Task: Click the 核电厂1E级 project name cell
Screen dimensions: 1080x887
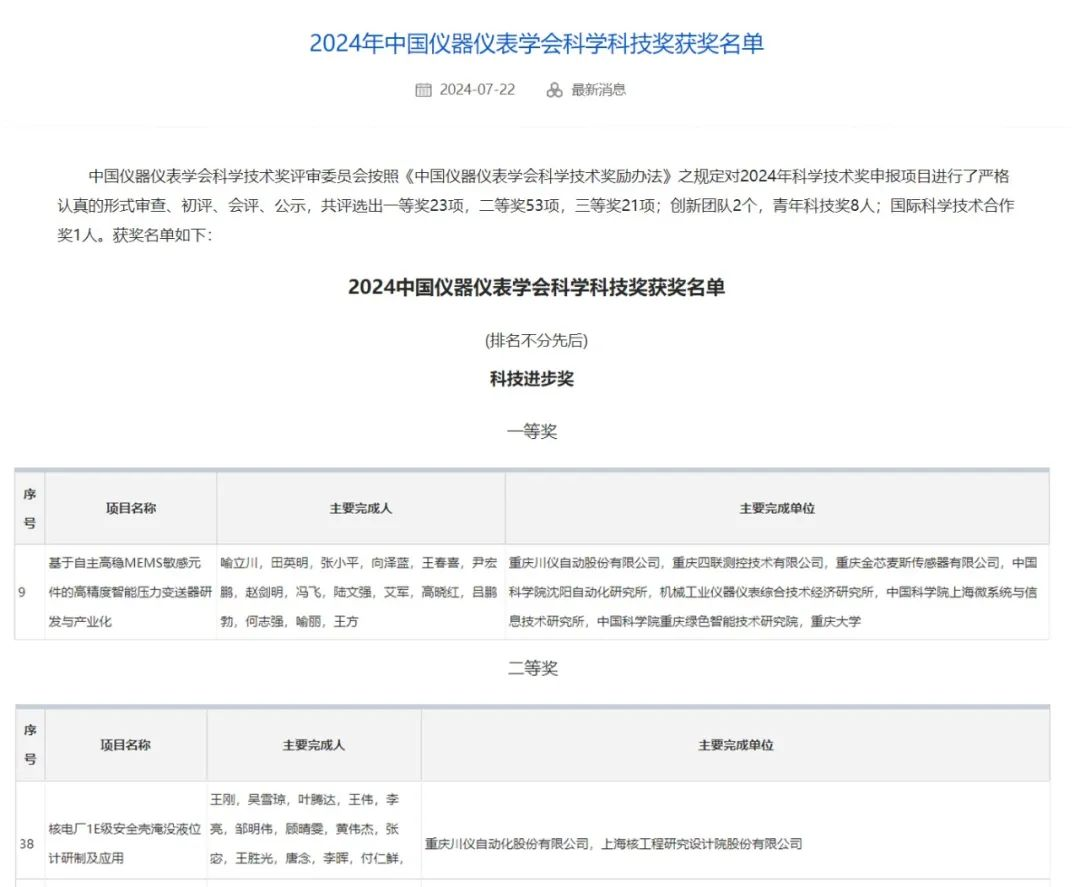Action: [x=125, y=843]
